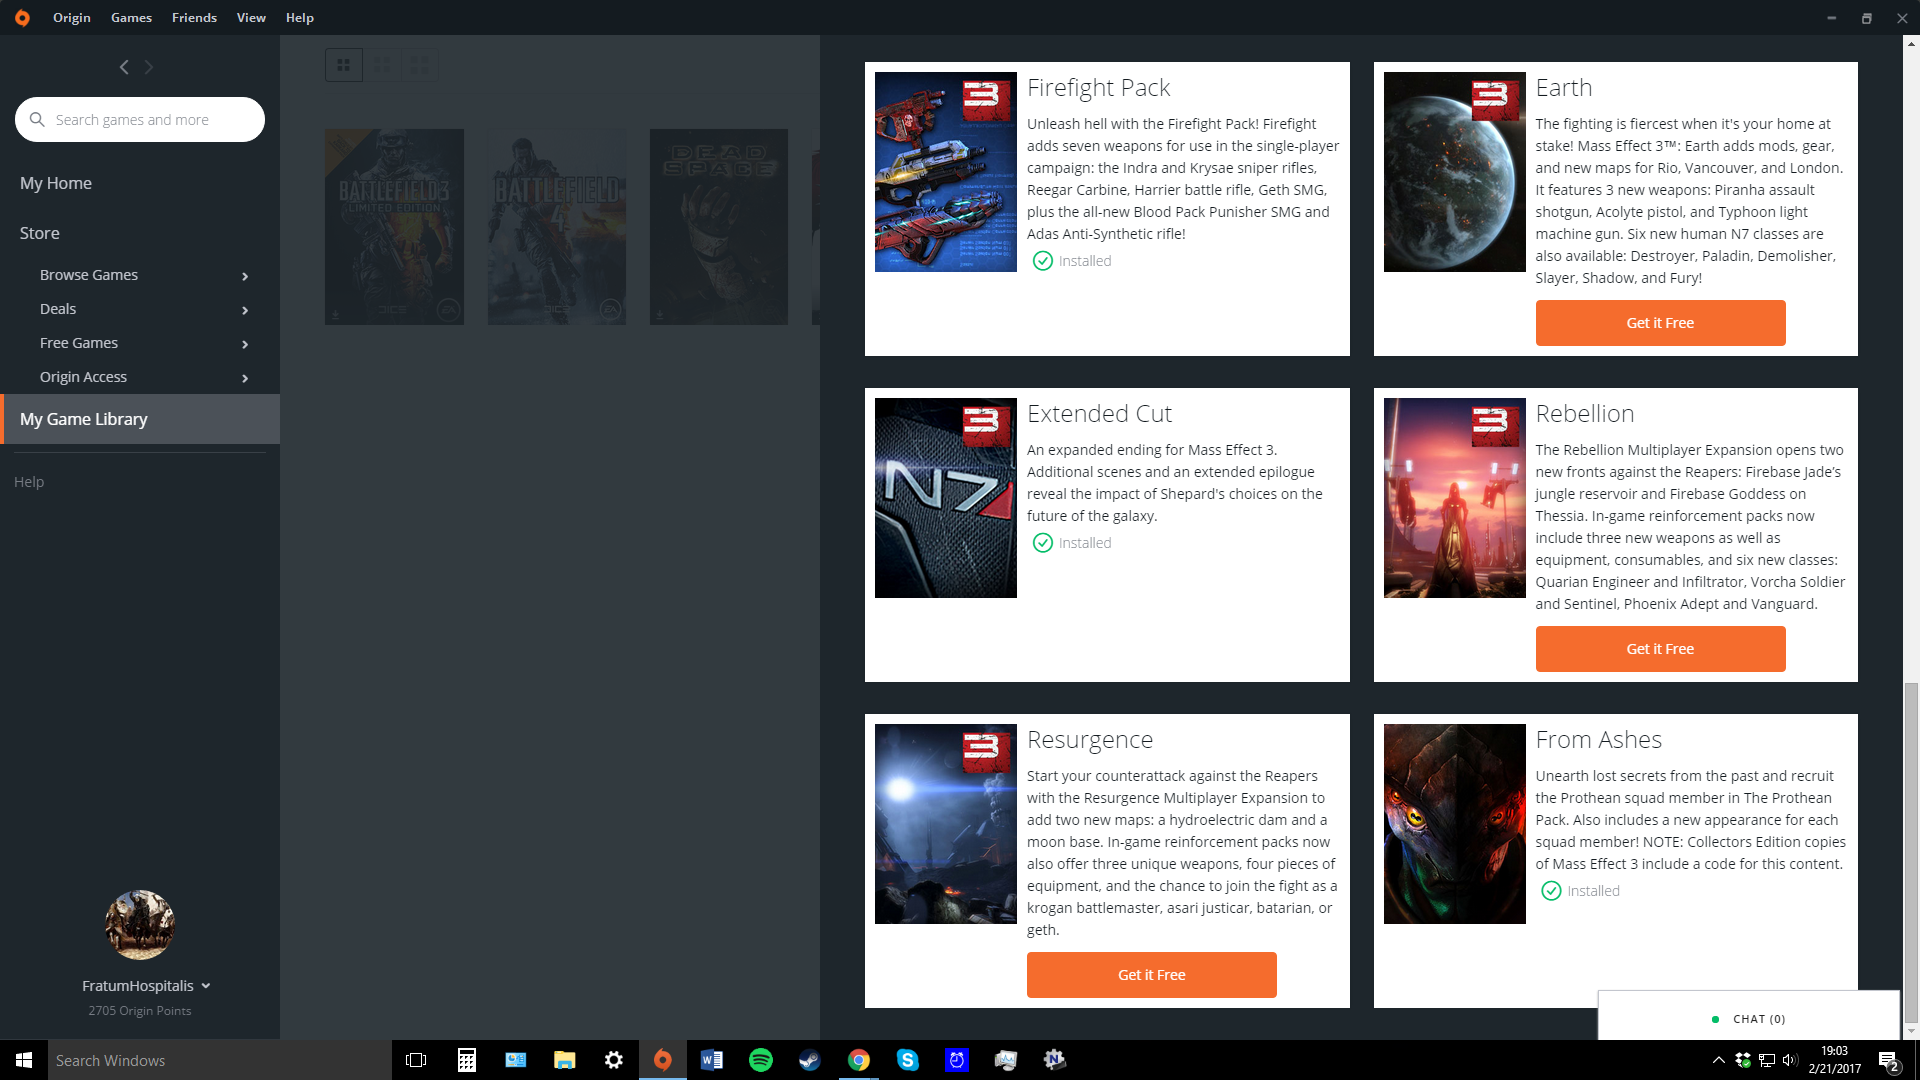This screenshot has height=1080, width=1920.
Task: Select My Home in the sidebar
Action: click(x=56, y=183)
